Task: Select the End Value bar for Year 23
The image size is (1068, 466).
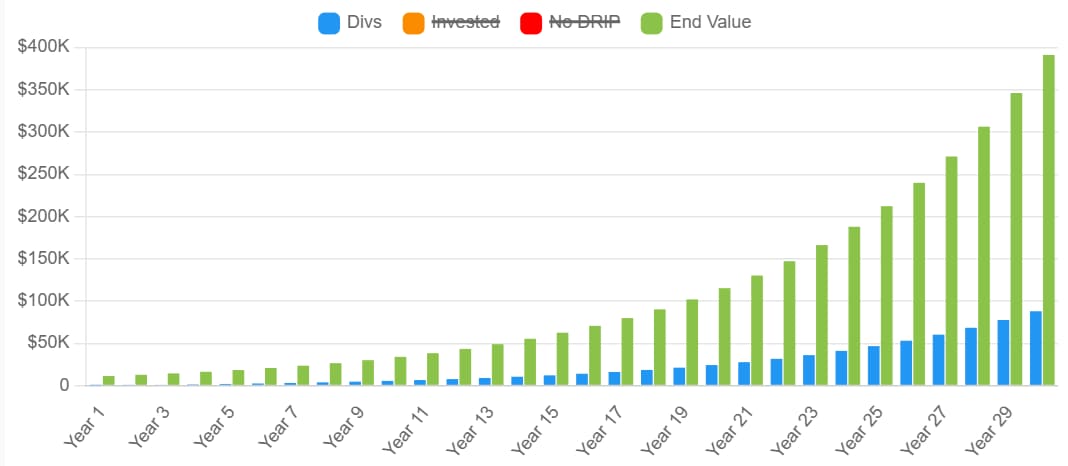Action: coord(822,315)
